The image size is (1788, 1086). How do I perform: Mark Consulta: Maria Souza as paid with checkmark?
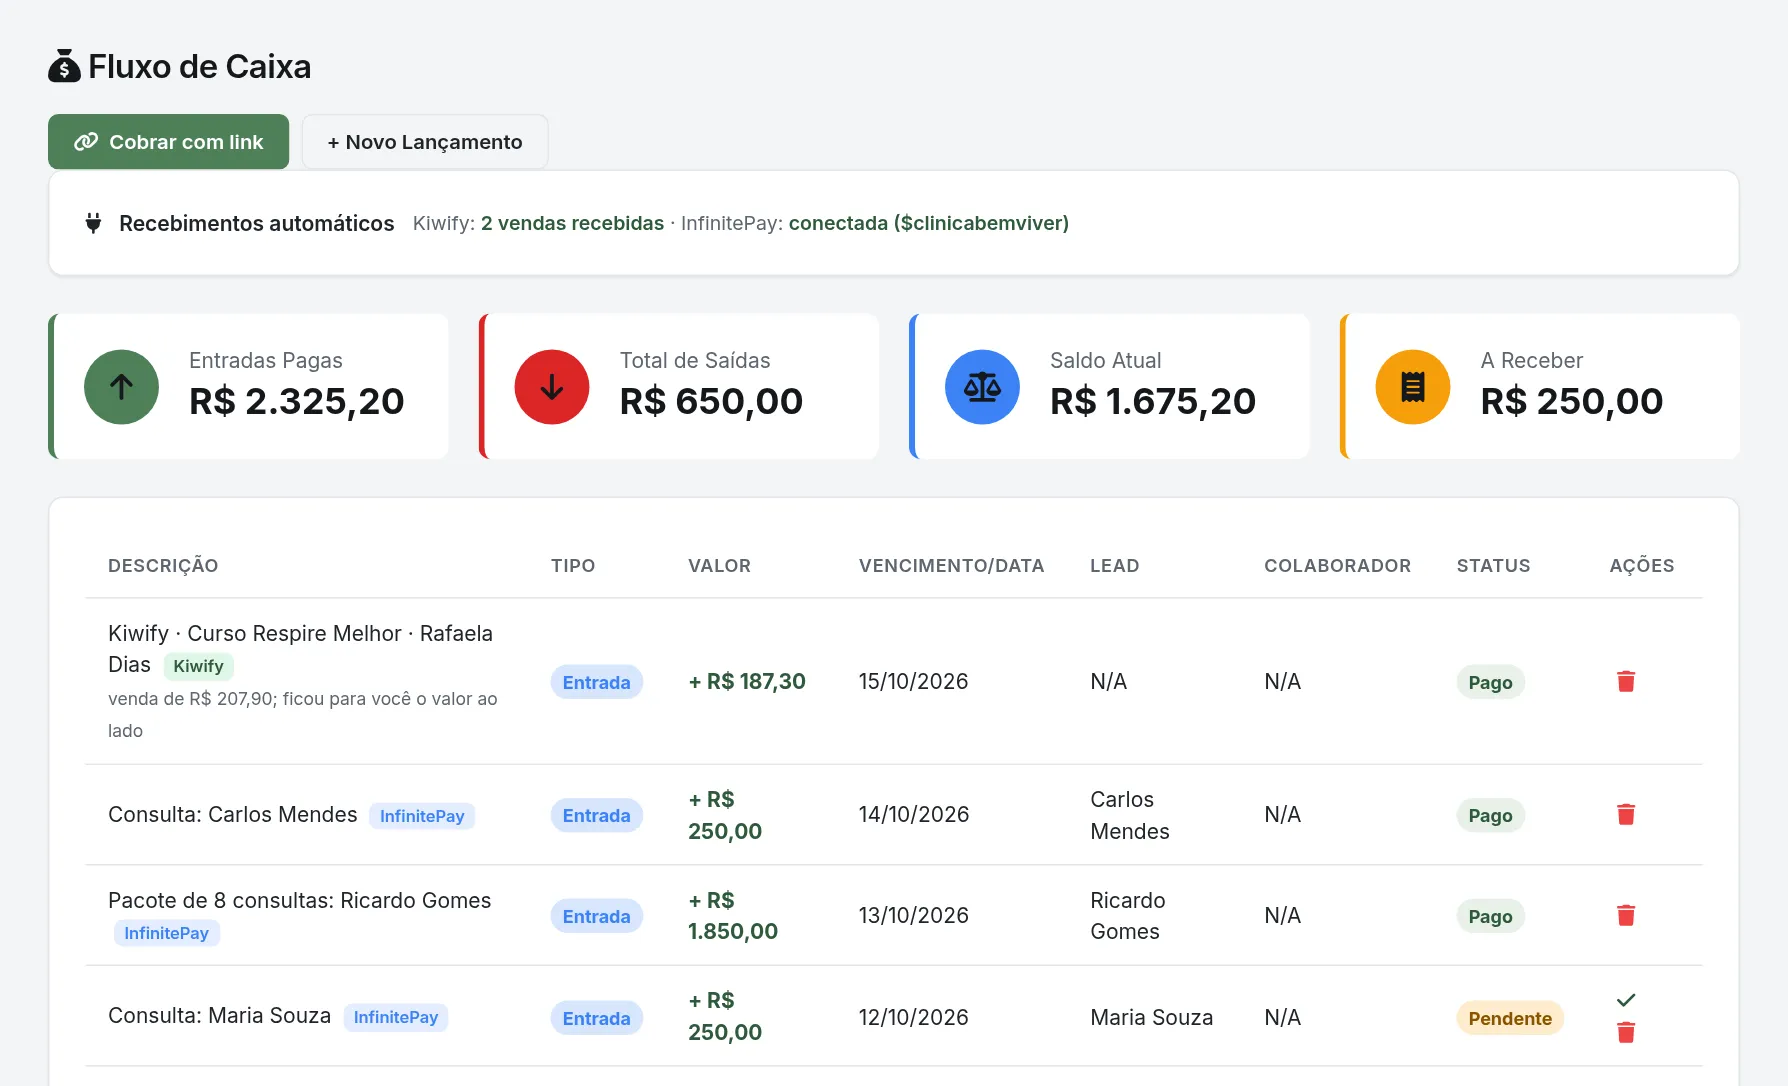point(1626,1000)
